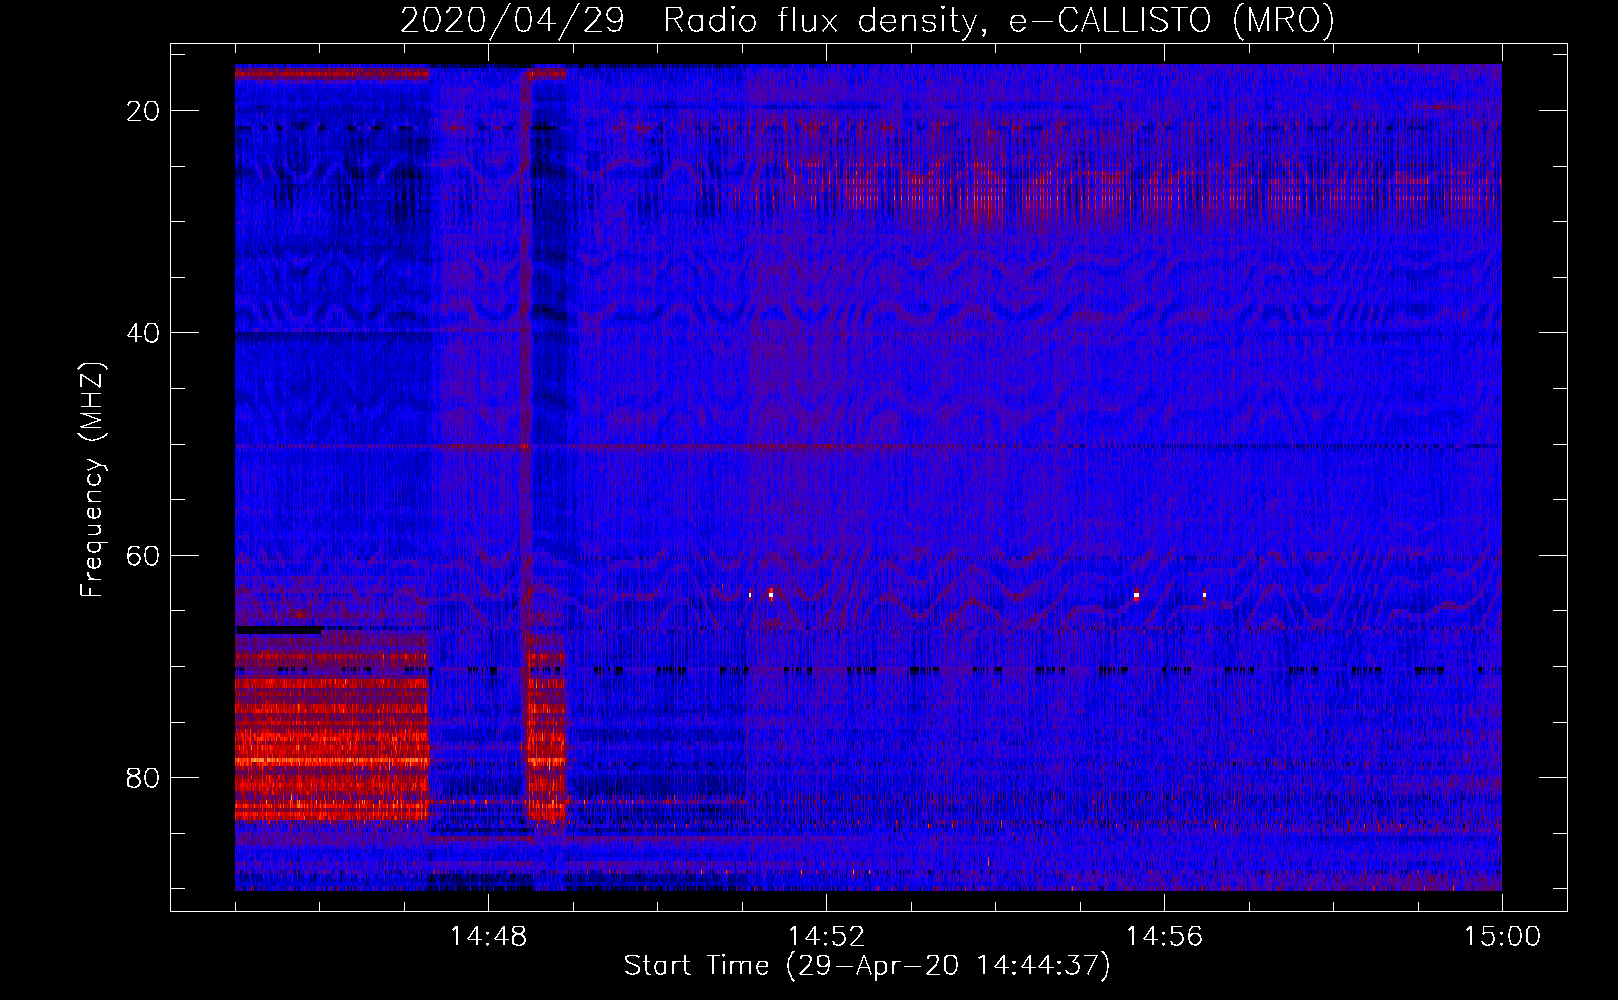Click the 80 frequency tick label
This screenshot has width=1618, height=1000.
143,778
